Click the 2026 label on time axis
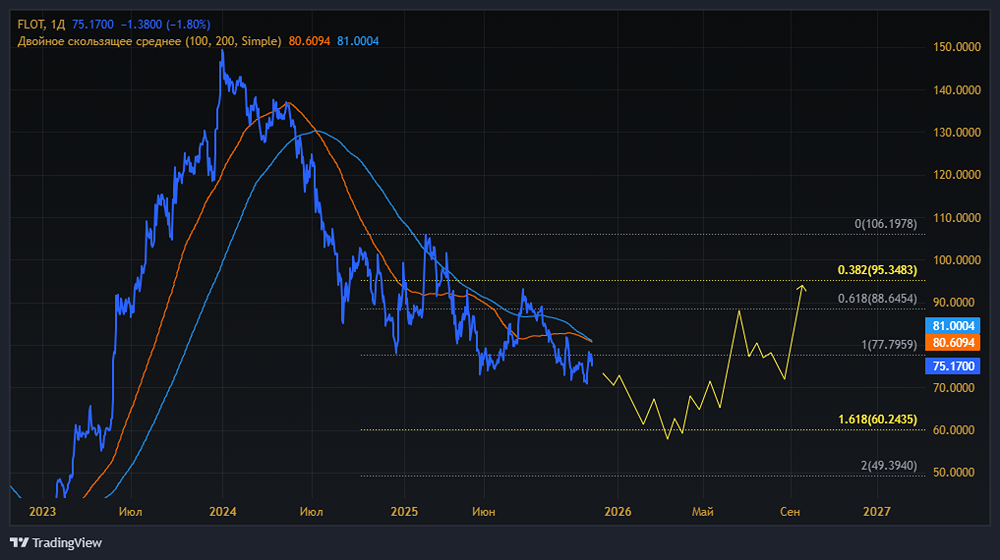The height and width of the screenshot is (560, 1000). tap(617, 512)
